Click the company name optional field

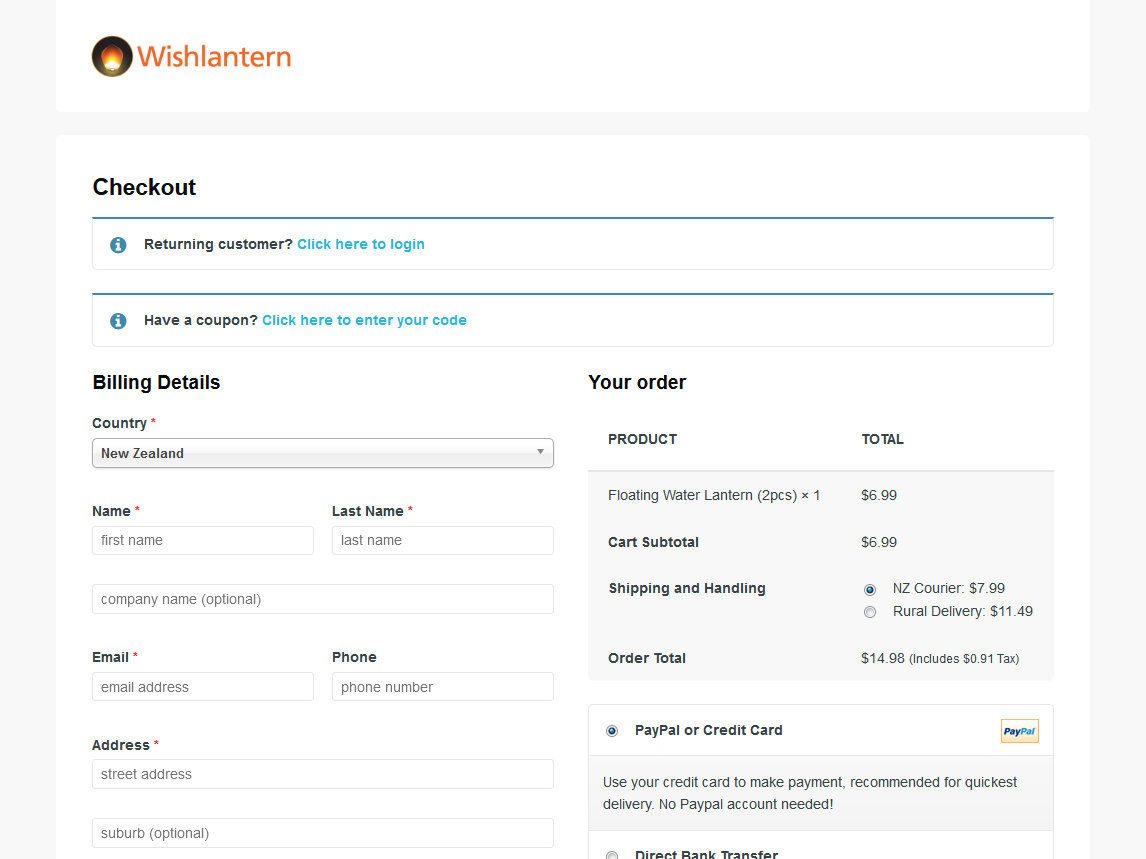point(322,599)
